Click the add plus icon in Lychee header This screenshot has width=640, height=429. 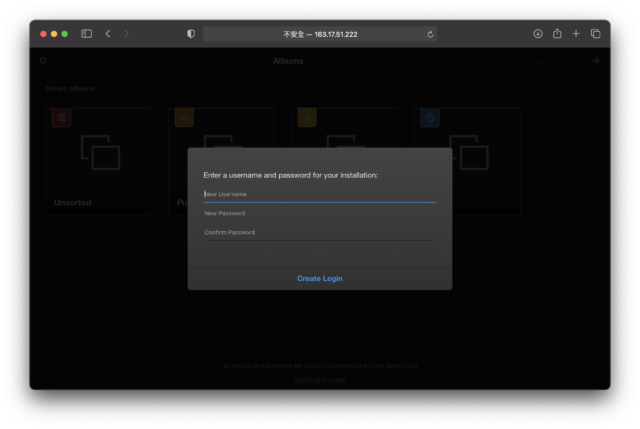(x=596, y=61)
